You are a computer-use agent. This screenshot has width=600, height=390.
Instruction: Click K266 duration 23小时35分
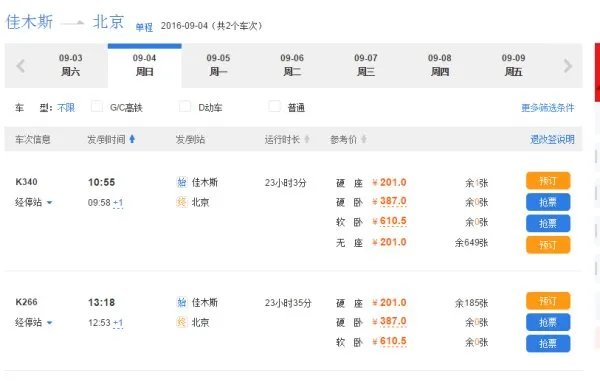point(288,303)
